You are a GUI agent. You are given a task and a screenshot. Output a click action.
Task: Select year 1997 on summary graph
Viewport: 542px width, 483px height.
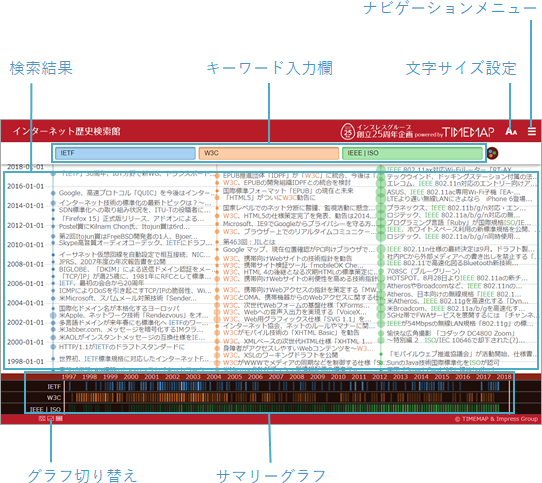pyautogui.click(x=69, y=377)
